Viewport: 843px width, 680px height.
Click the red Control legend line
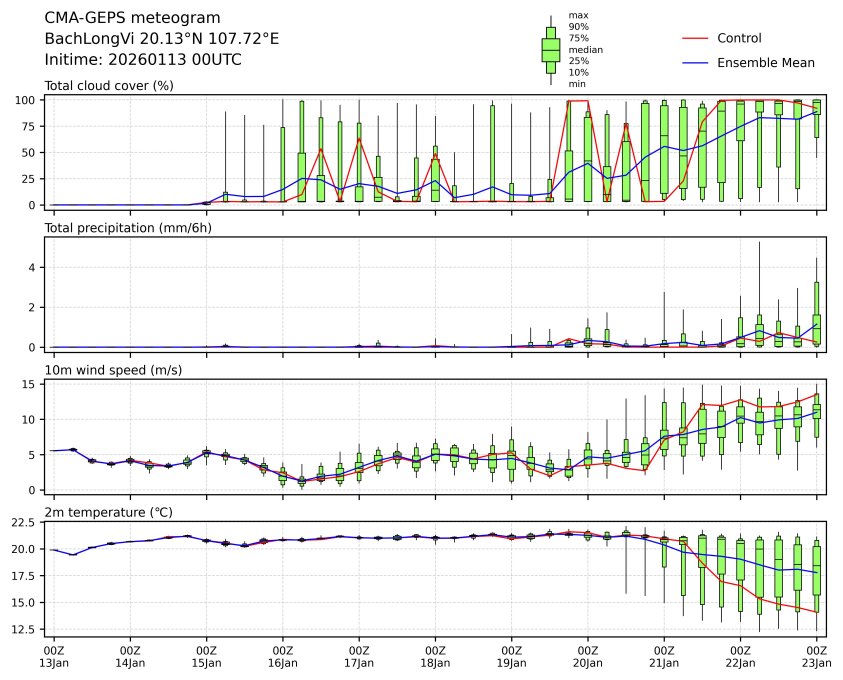pos(695,38)
